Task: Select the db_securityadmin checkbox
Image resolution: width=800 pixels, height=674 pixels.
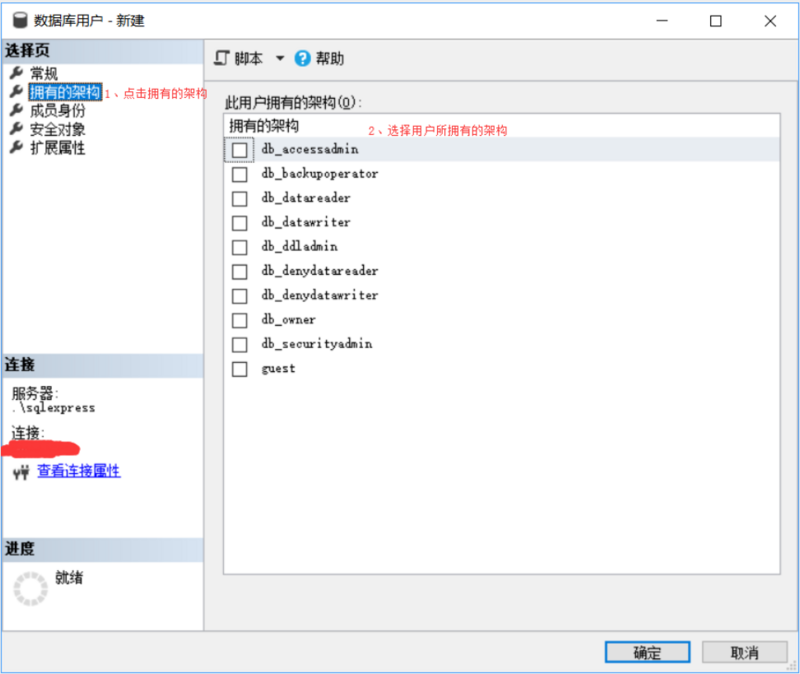Action: point(239,344)
